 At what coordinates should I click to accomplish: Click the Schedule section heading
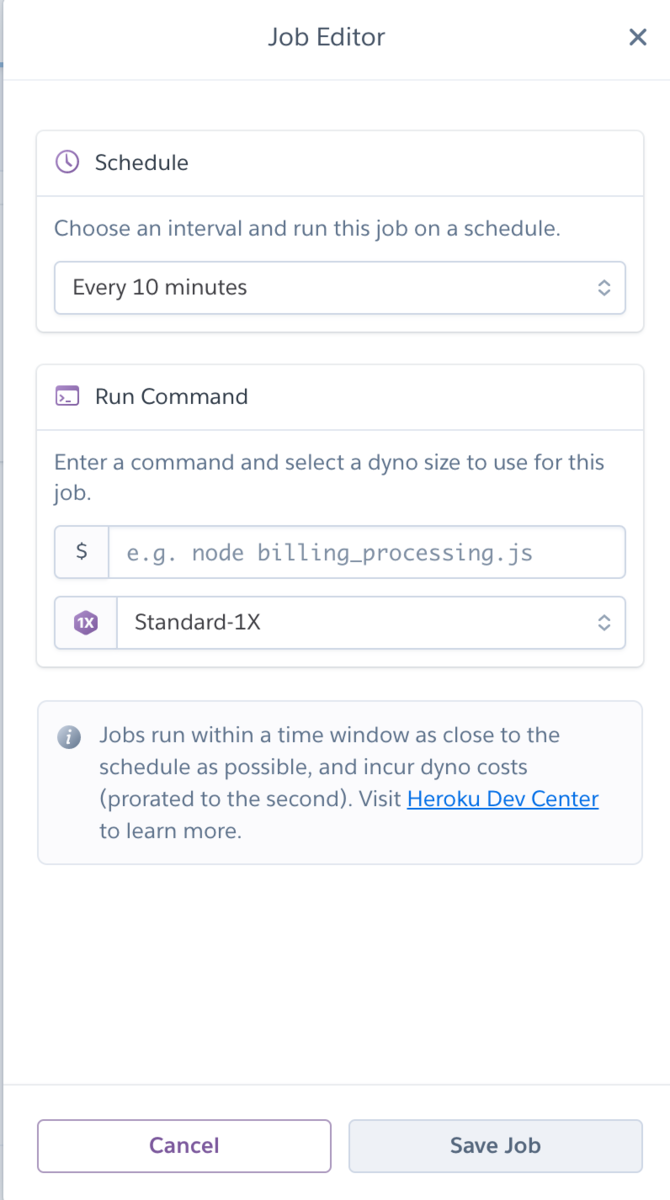(141, 162)
